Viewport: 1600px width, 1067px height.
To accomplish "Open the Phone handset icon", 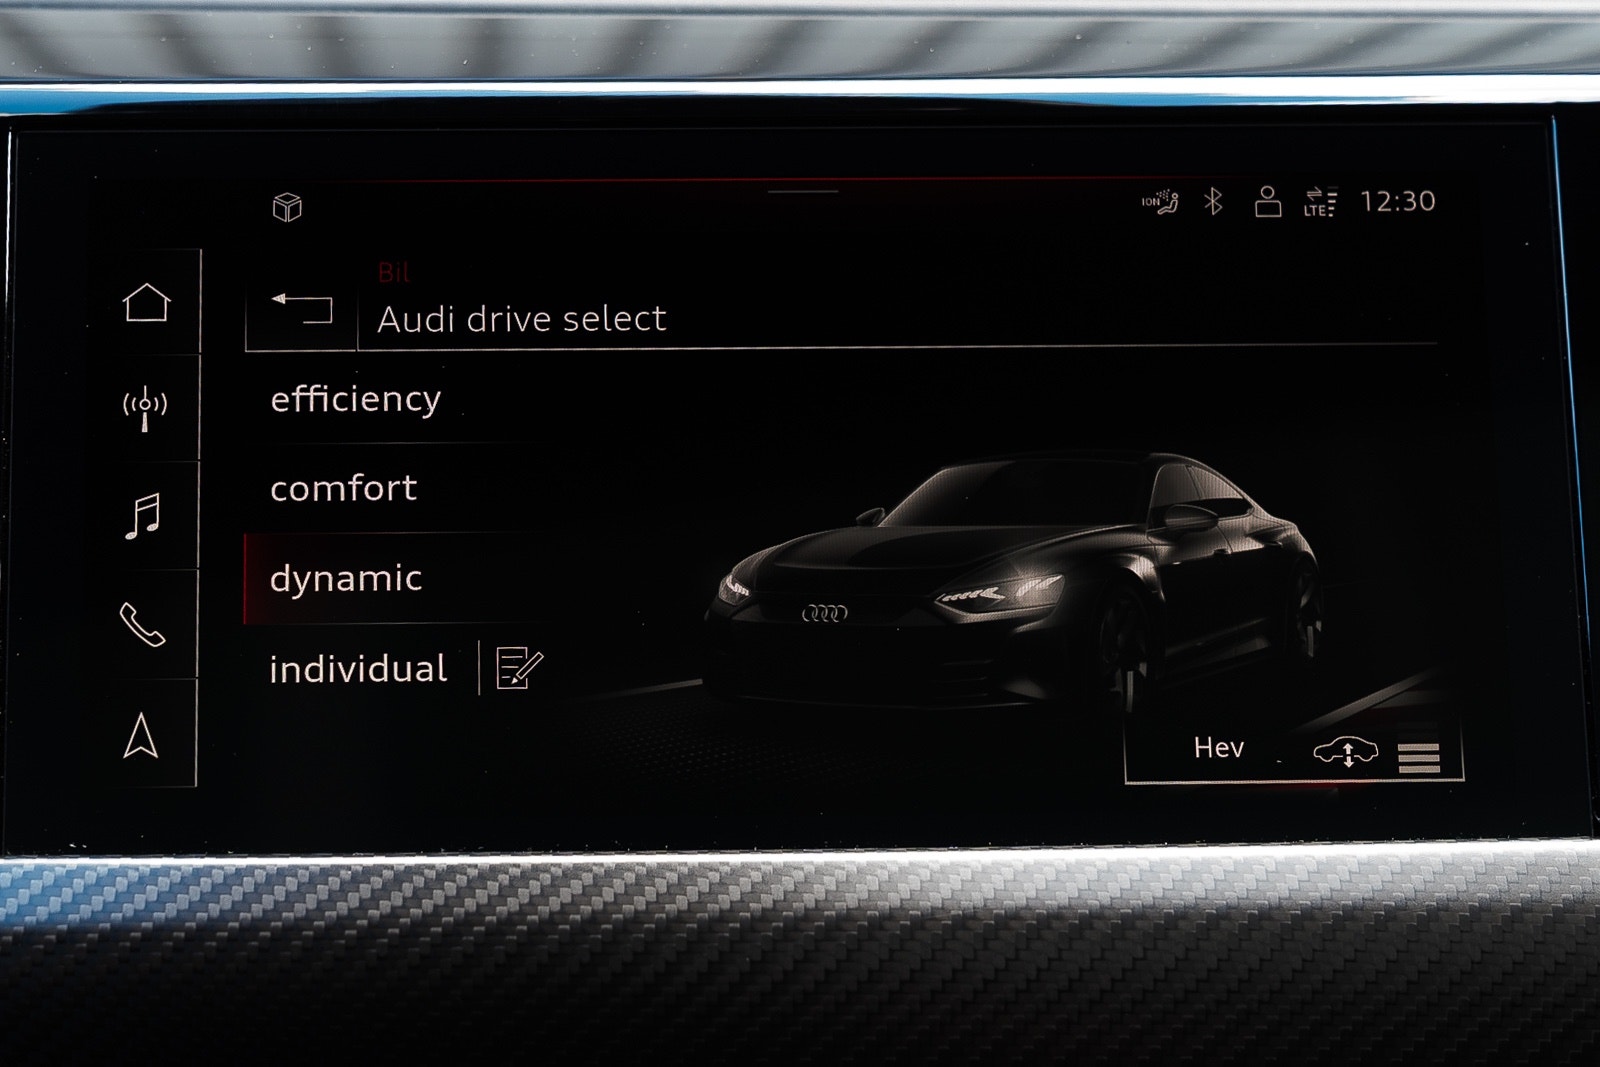I will [x=142, y=625].
